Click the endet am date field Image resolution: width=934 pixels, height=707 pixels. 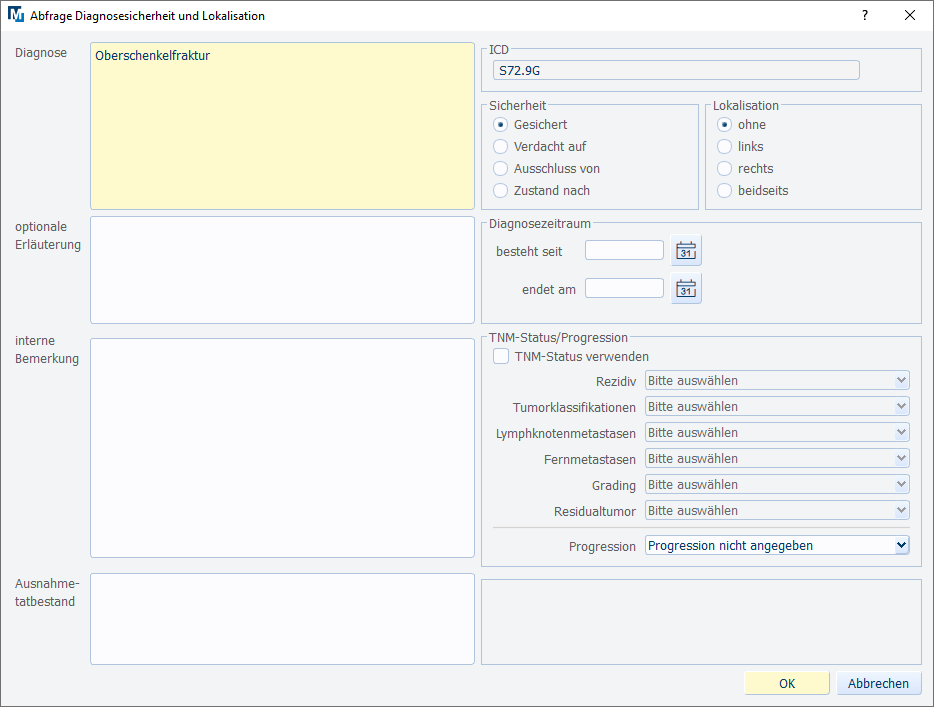(624, 288)
